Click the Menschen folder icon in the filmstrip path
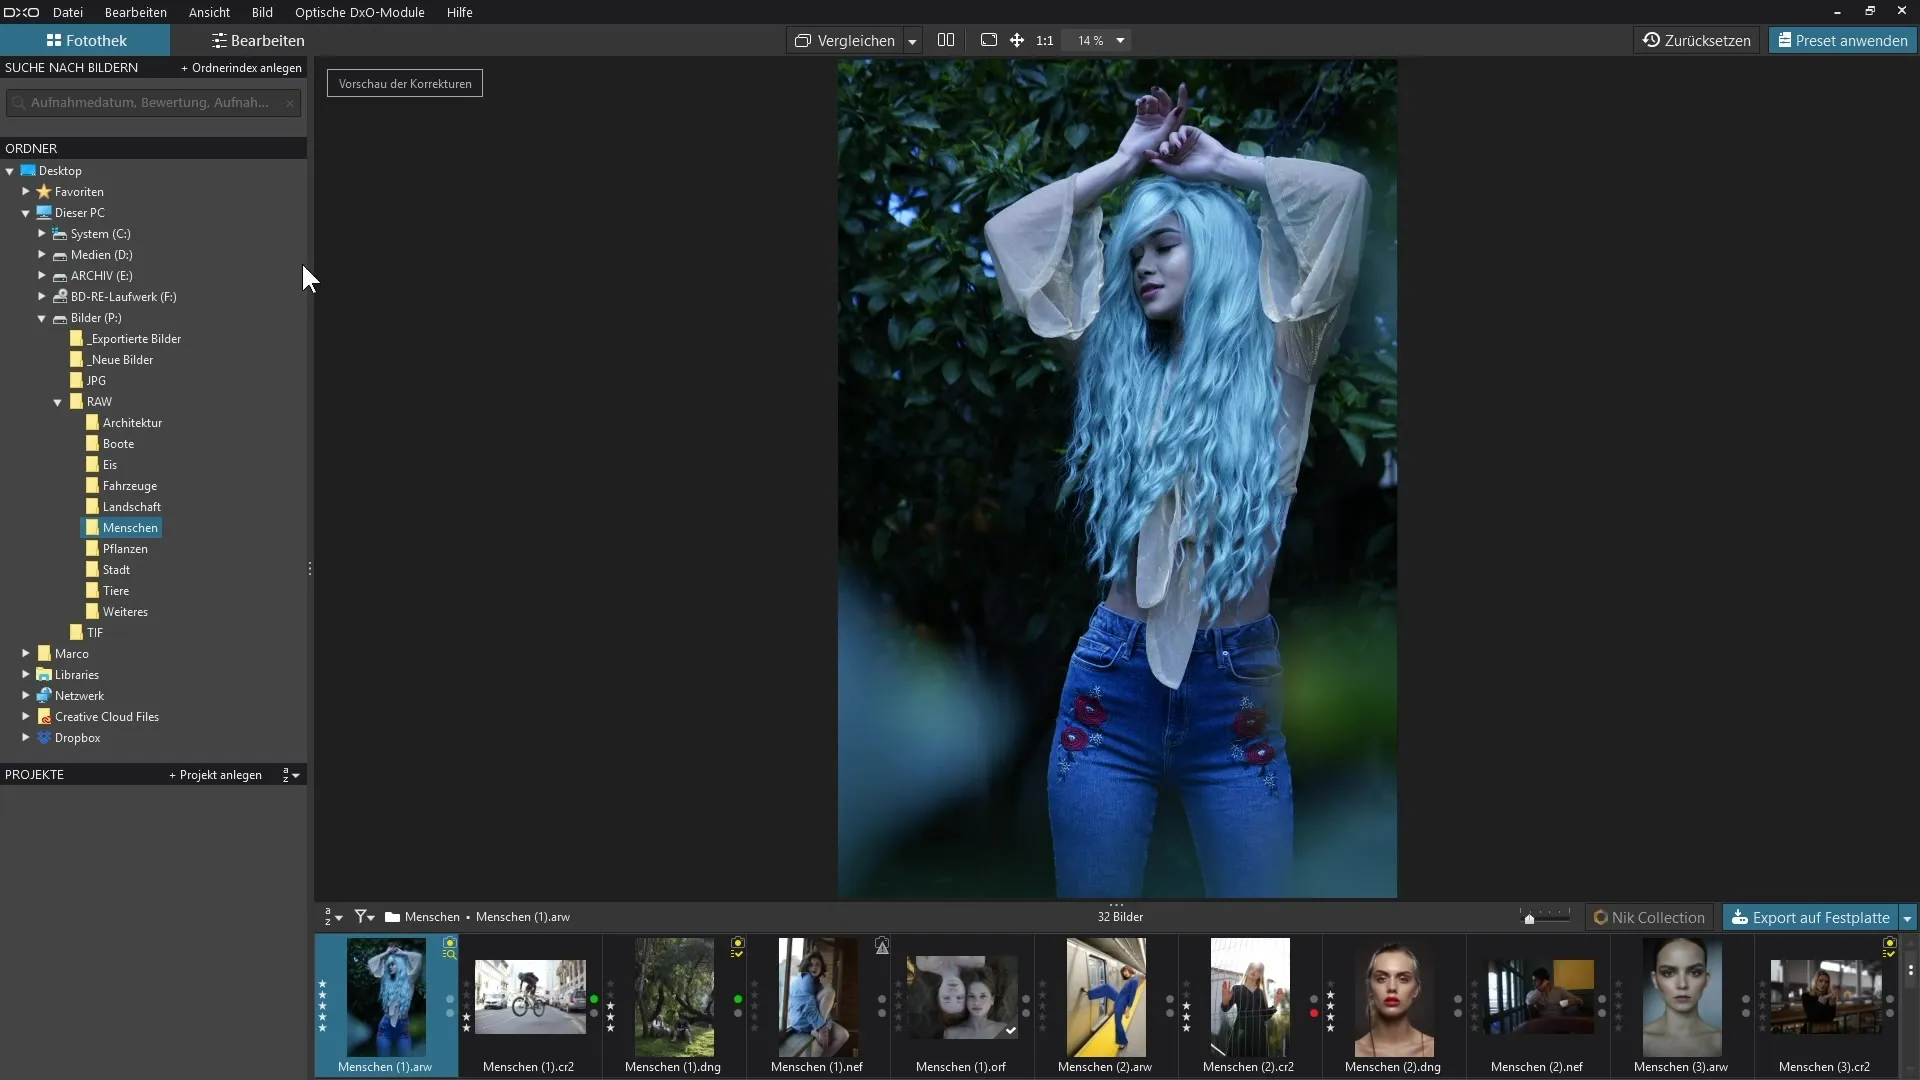 click(x=392, y=917)
